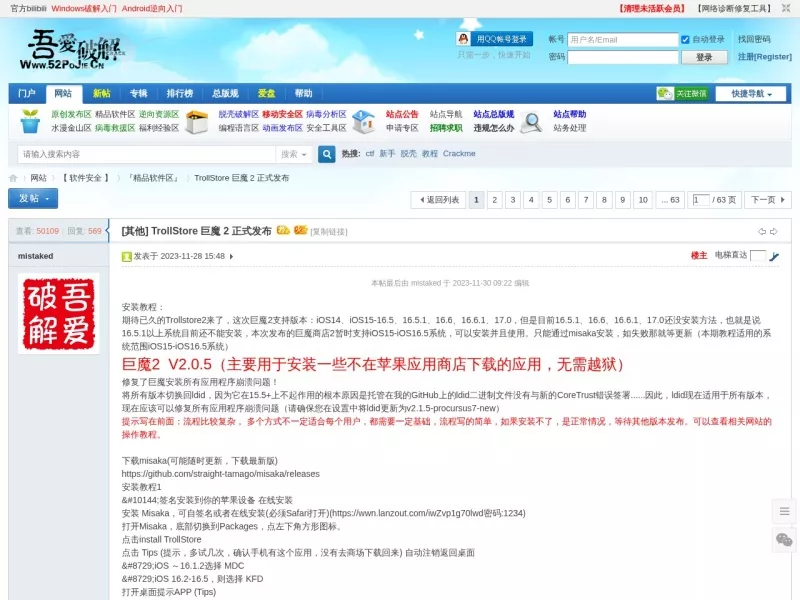Click 清理未活跃会员 top link

(652, 8)
